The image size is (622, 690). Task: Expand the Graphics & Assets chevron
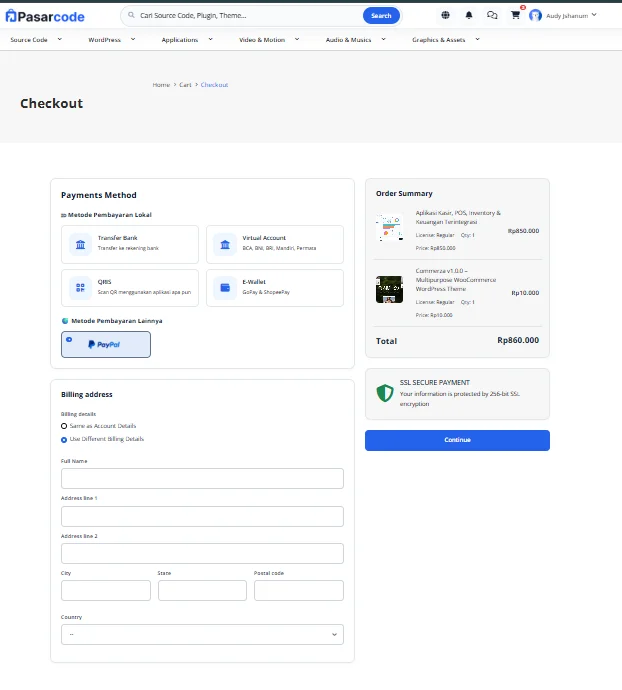coord(477,39)
